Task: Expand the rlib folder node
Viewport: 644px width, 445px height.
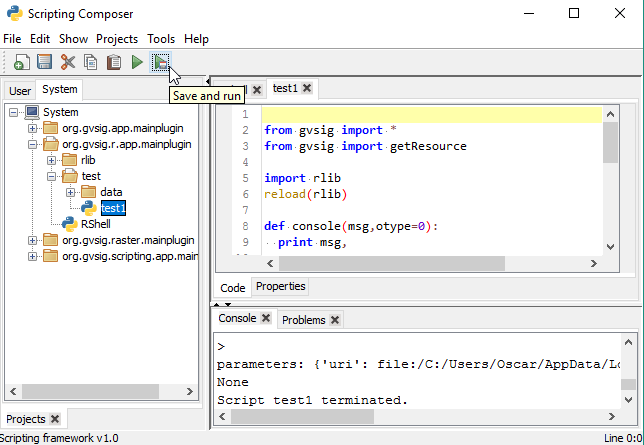Action: pyautogui.click(x=52, y=160)
